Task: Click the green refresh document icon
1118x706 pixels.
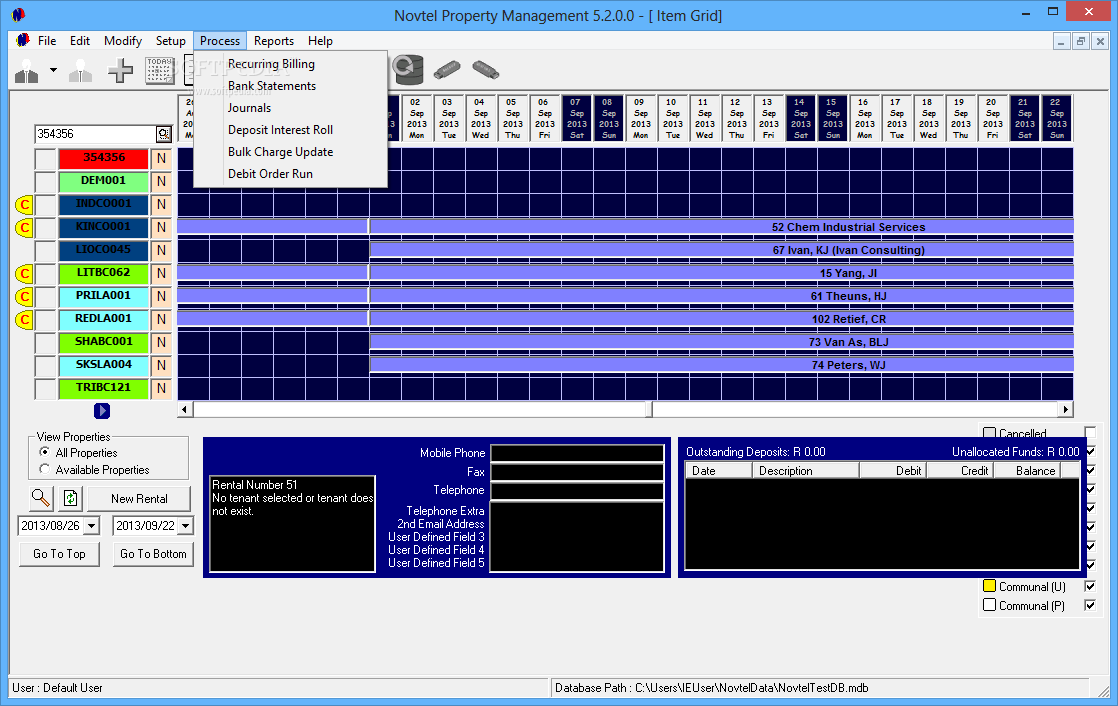Action: [x=71, y=498]
